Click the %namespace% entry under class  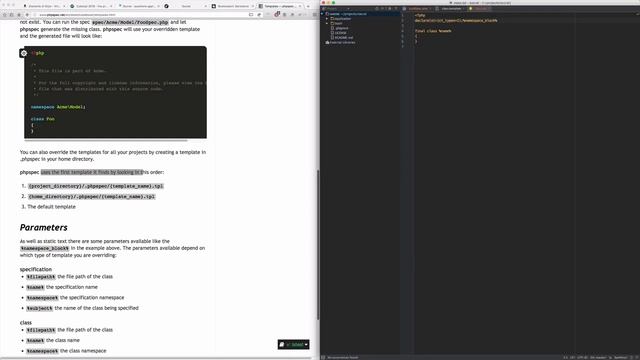[42, 351]
